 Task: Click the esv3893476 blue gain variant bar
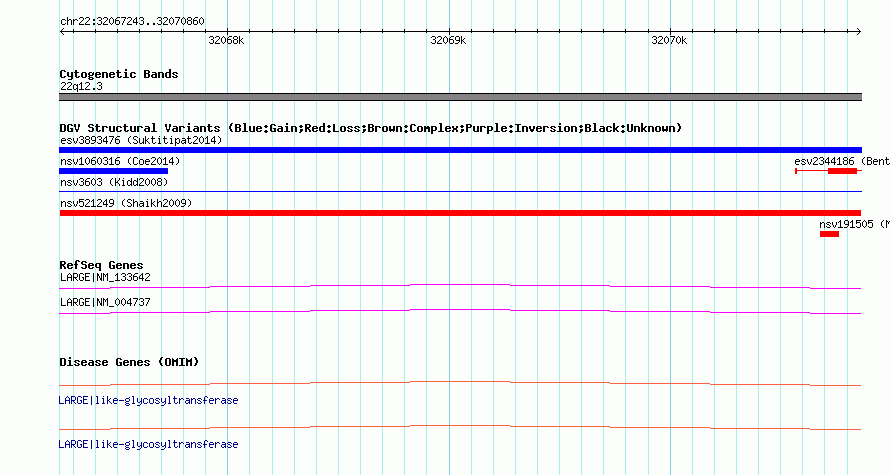[x=460, y=150]
